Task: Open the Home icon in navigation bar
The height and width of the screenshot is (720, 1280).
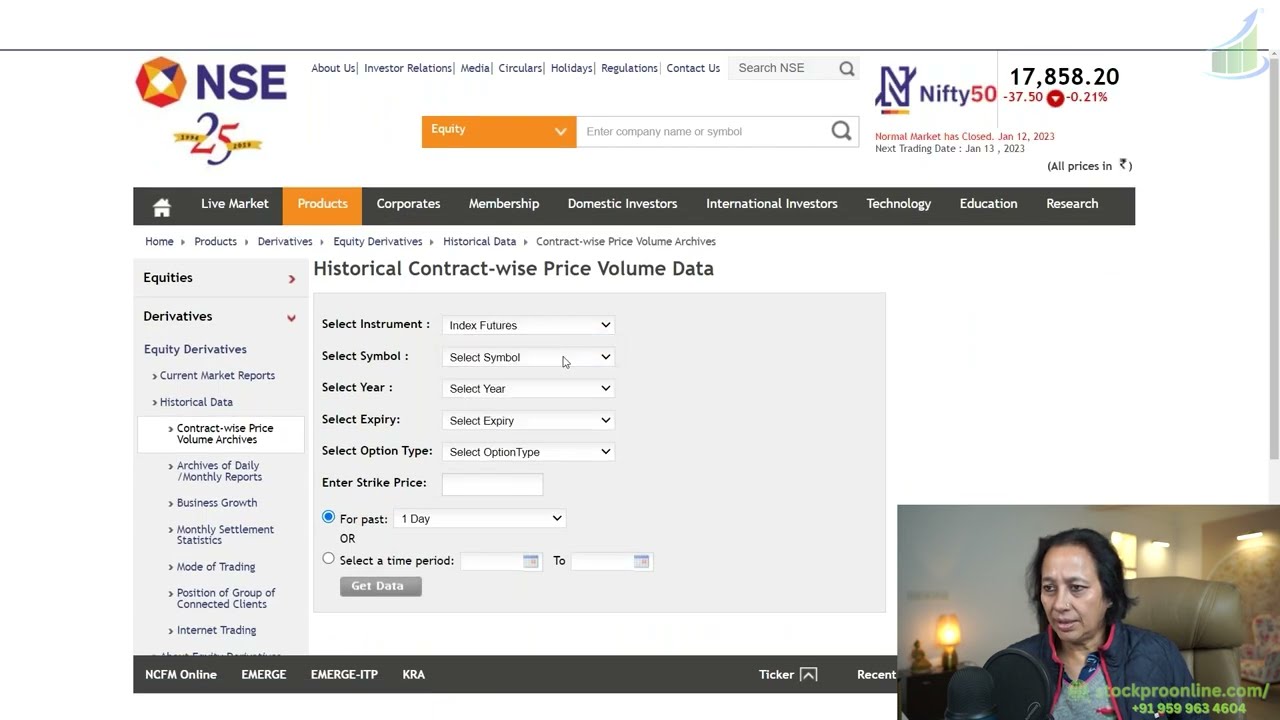Action: click(162, 206)
